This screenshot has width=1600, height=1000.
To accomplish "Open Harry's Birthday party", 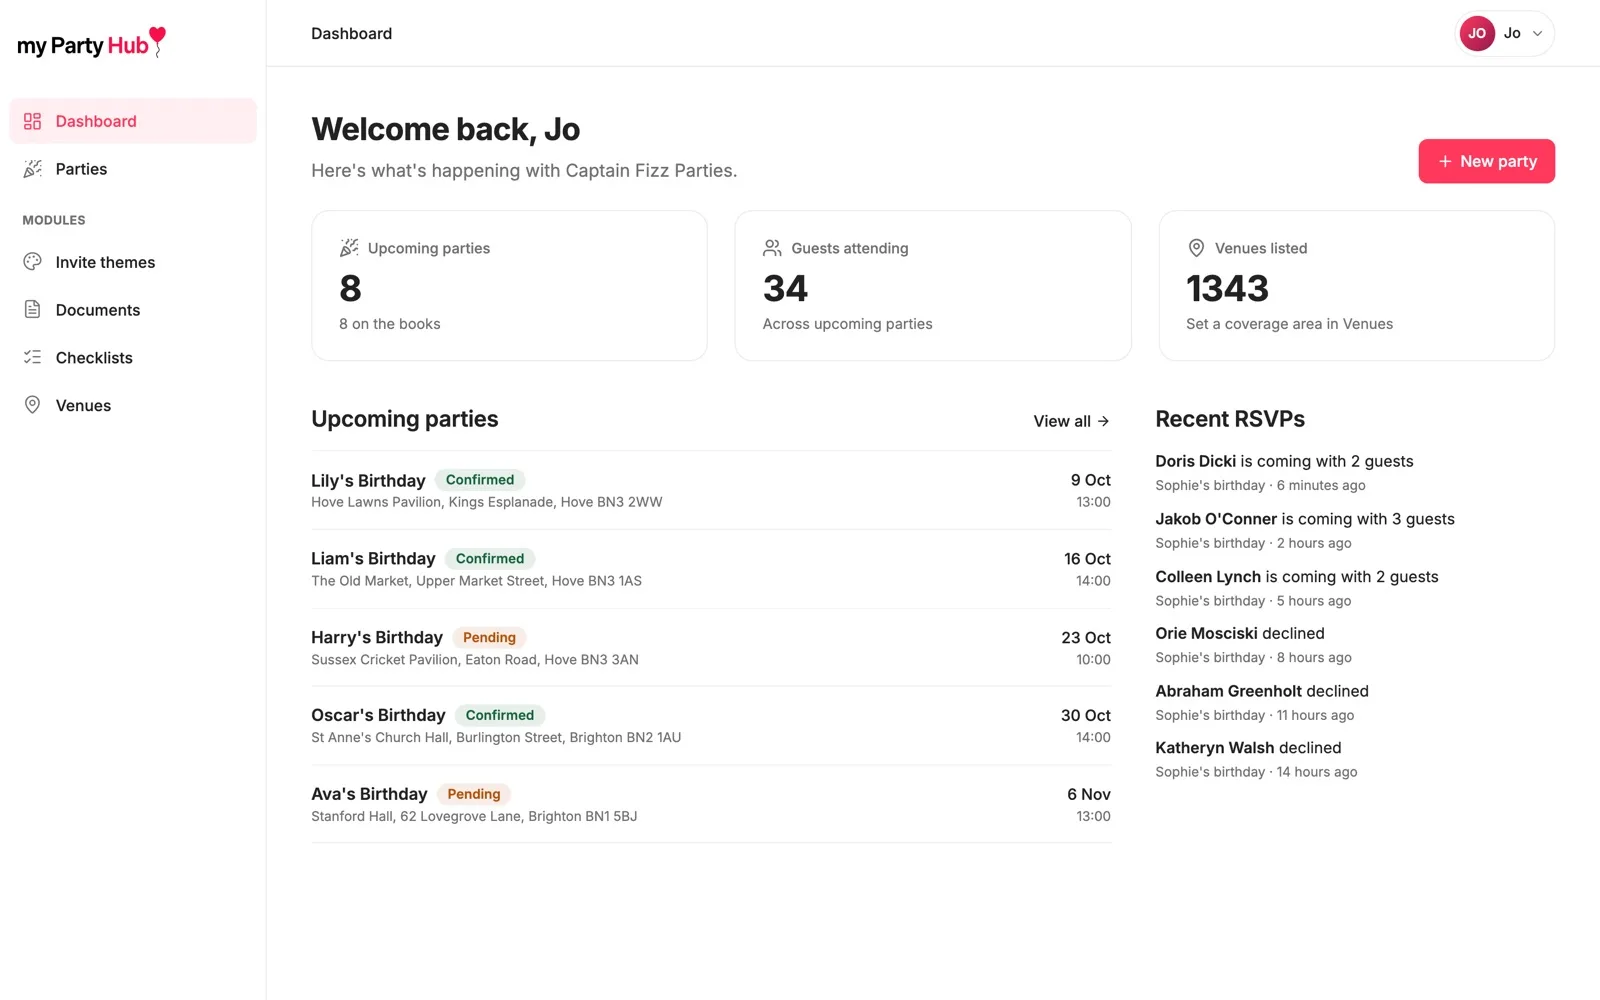I will [x=711, y=647].
